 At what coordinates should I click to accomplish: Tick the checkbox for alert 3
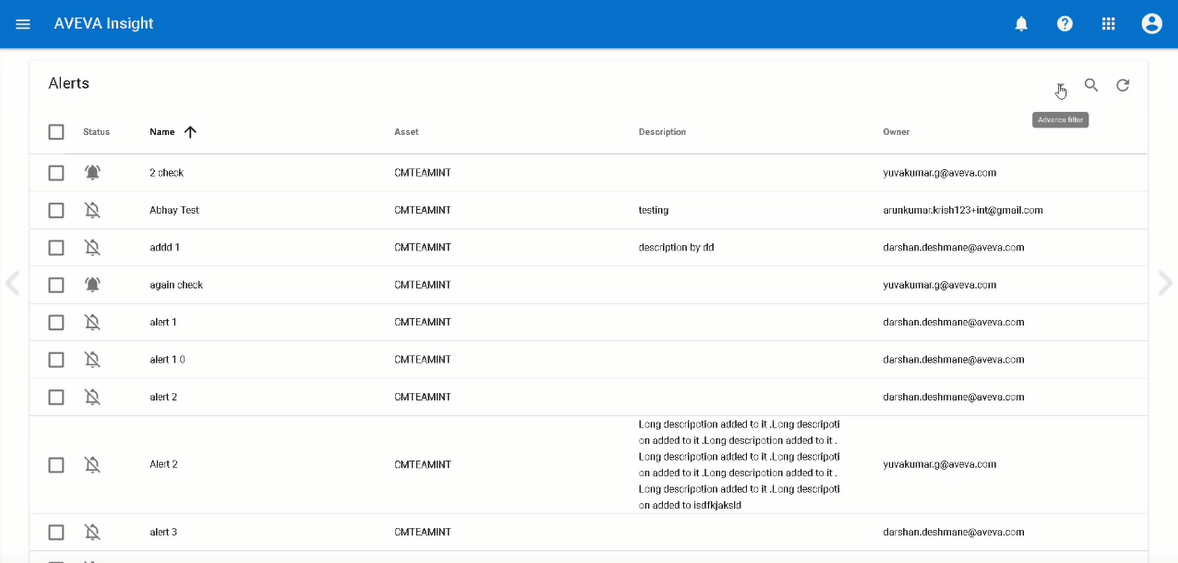coord(56,532)
